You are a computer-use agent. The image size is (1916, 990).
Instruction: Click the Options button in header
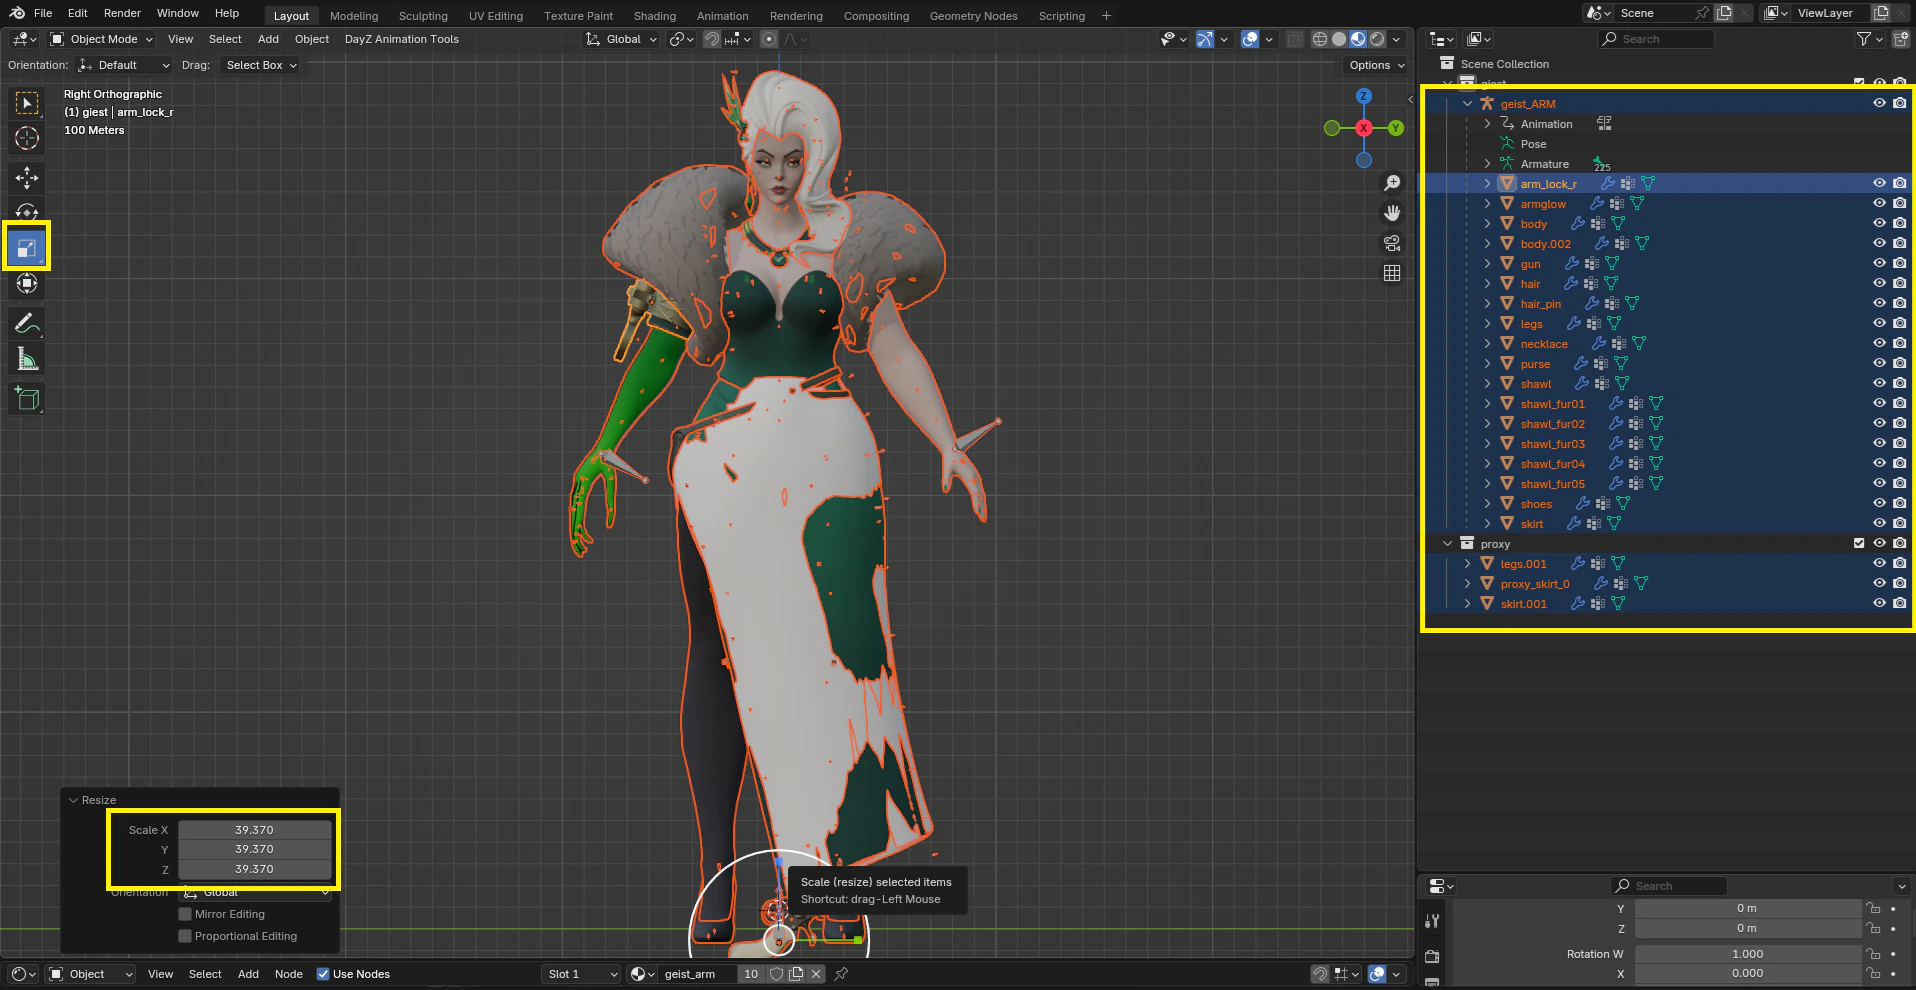point(1376,65)
